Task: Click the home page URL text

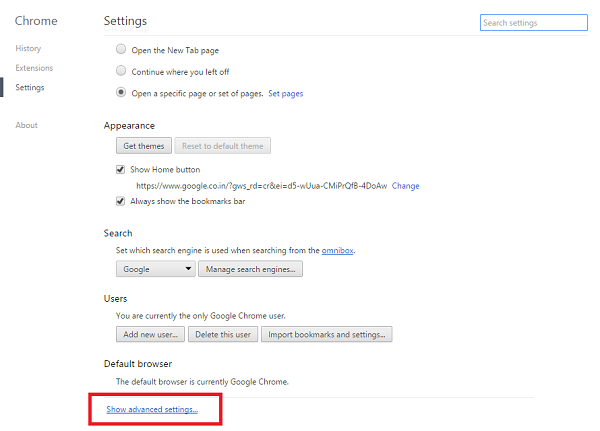Action: 262,186
